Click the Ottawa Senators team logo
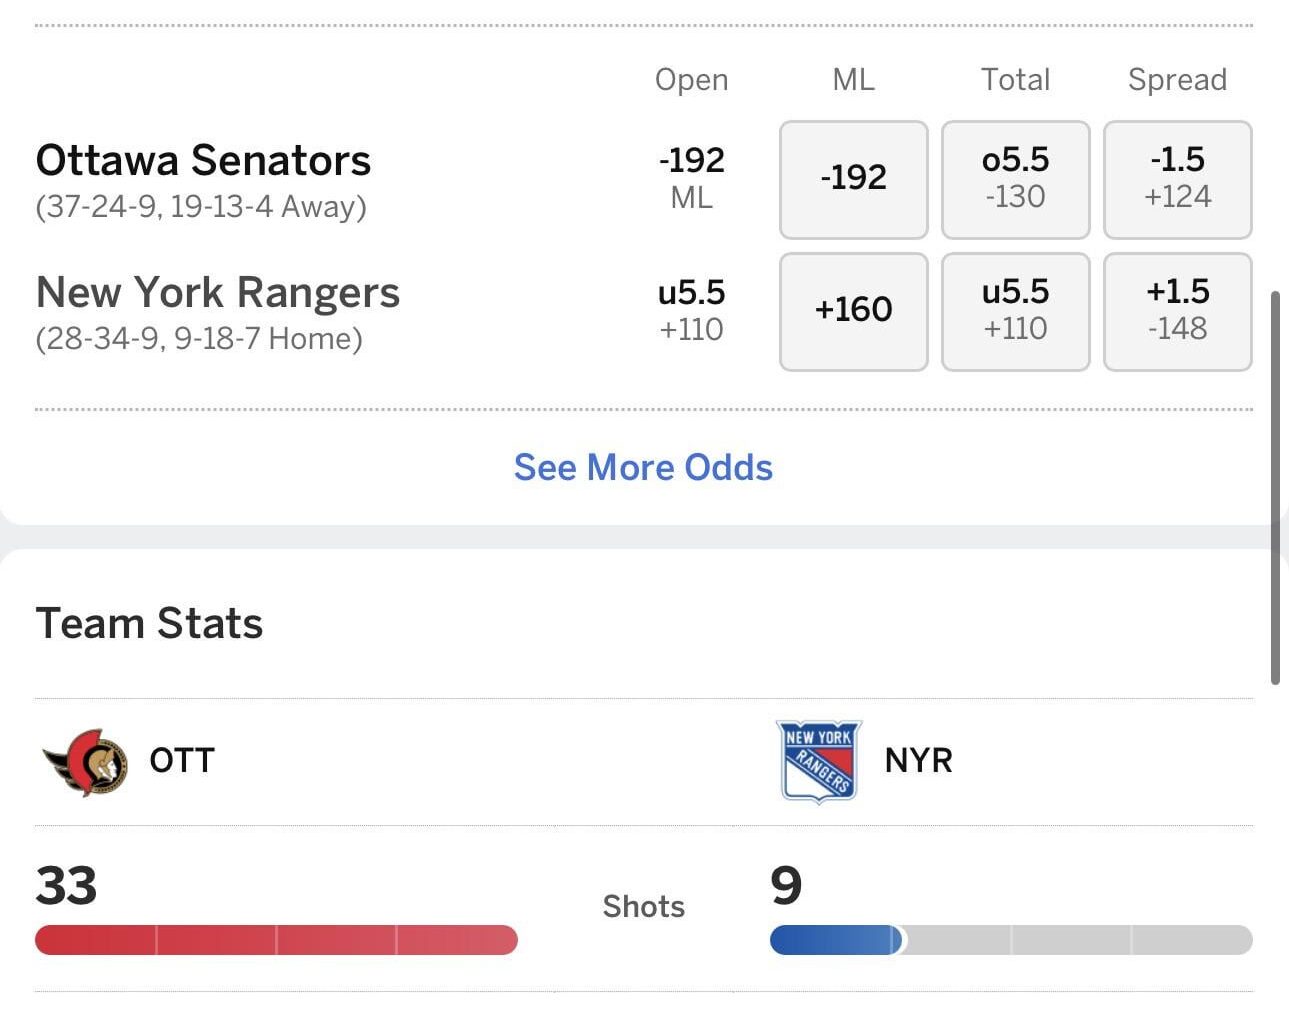The width and height of the screenshot is (1289, 1024). coord(83,762)
